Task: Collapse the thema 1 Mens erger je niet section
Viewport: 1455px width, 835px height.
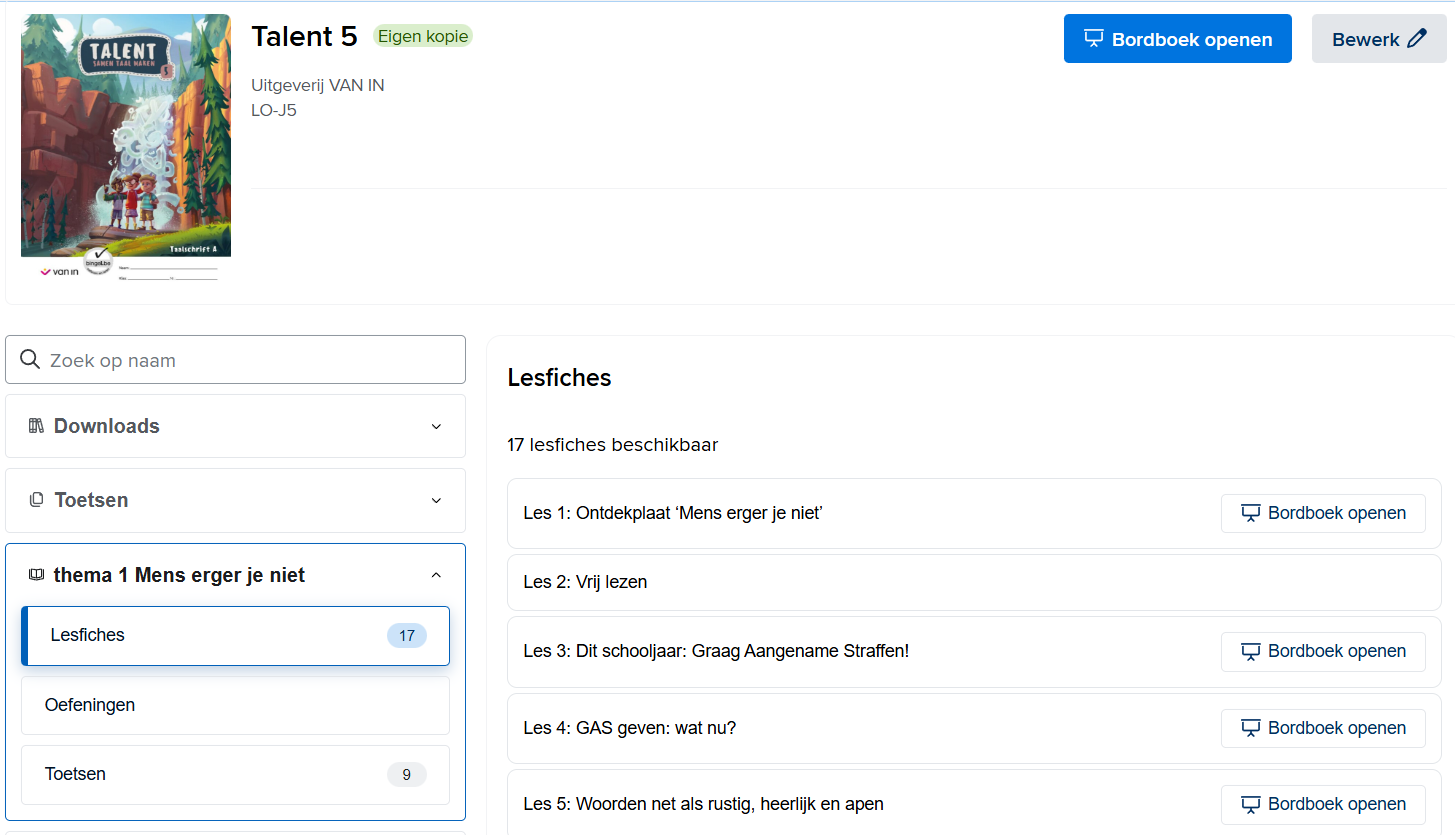Action: click(436, 575)
